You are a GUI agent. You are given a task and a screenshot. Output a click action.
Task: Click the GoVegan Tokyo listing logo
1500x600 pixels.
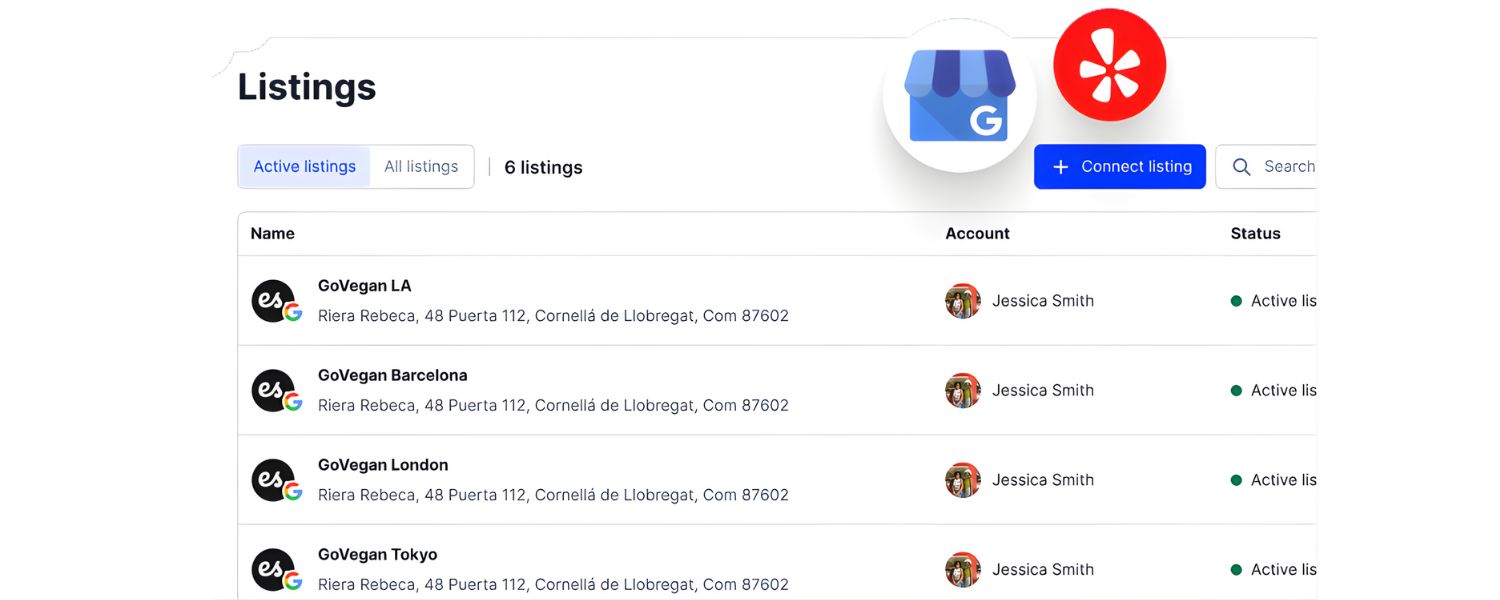[274, 570]
